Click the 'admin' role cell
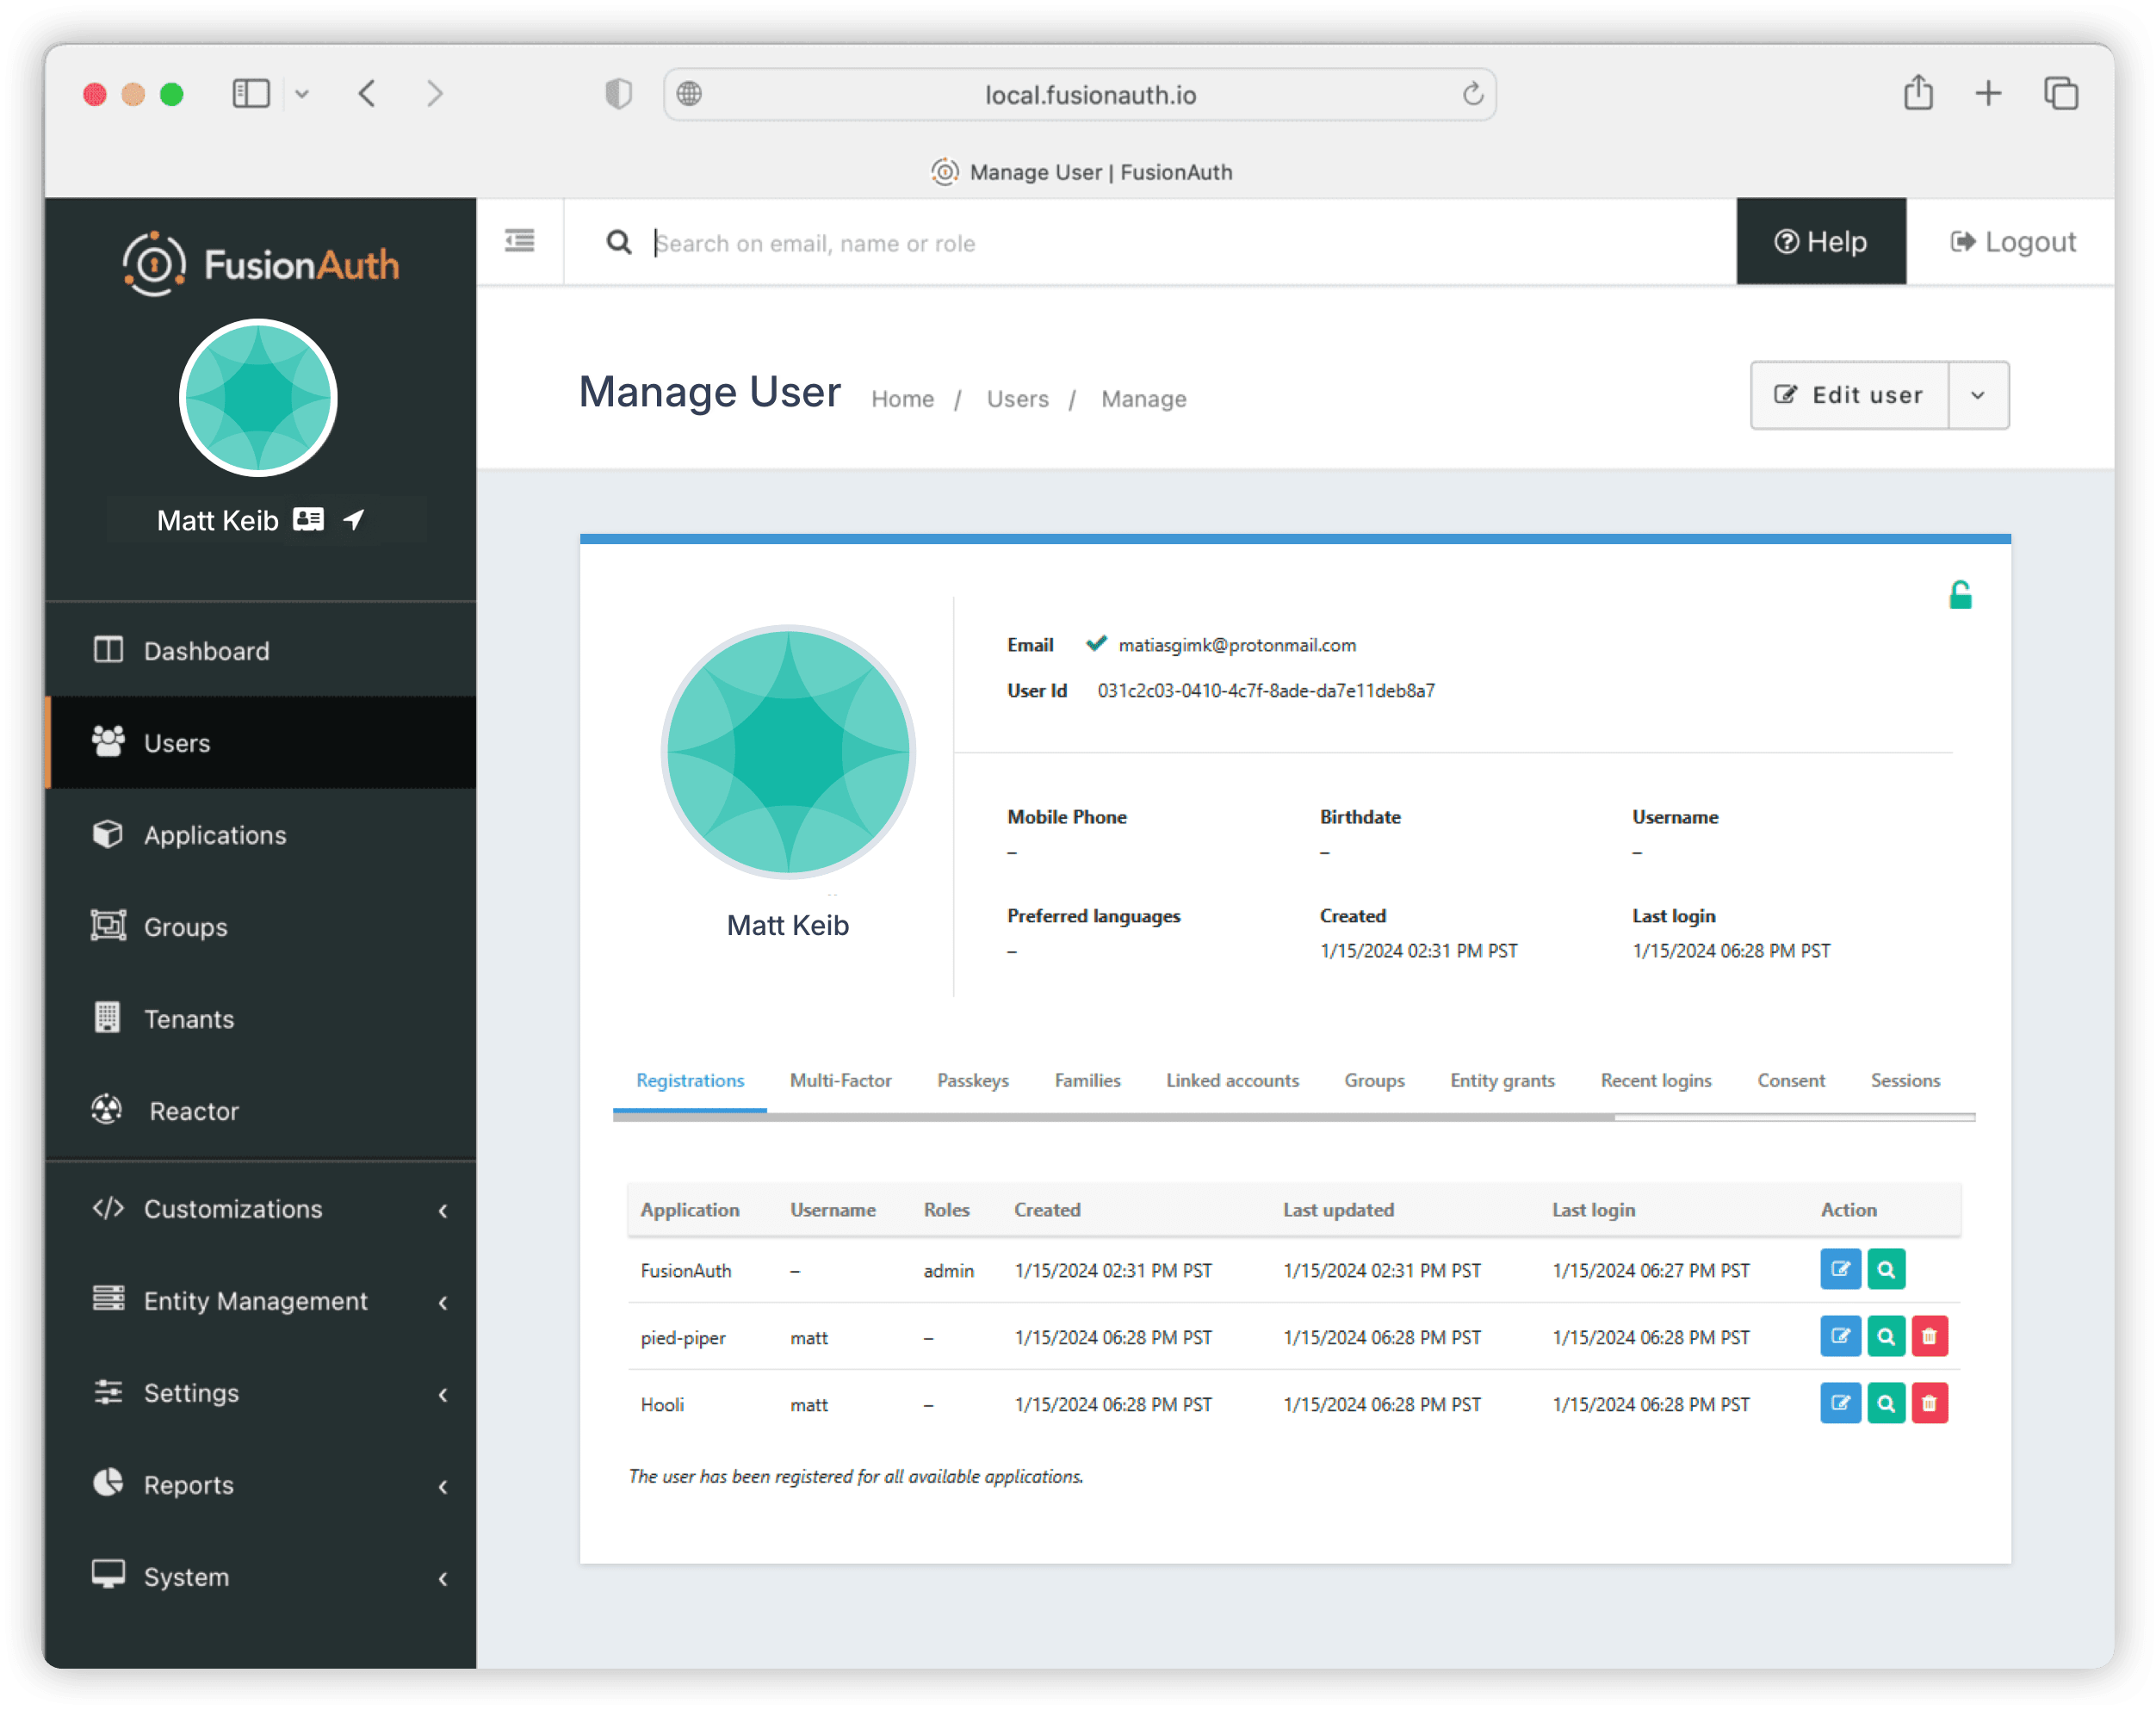 [948, 1270]
